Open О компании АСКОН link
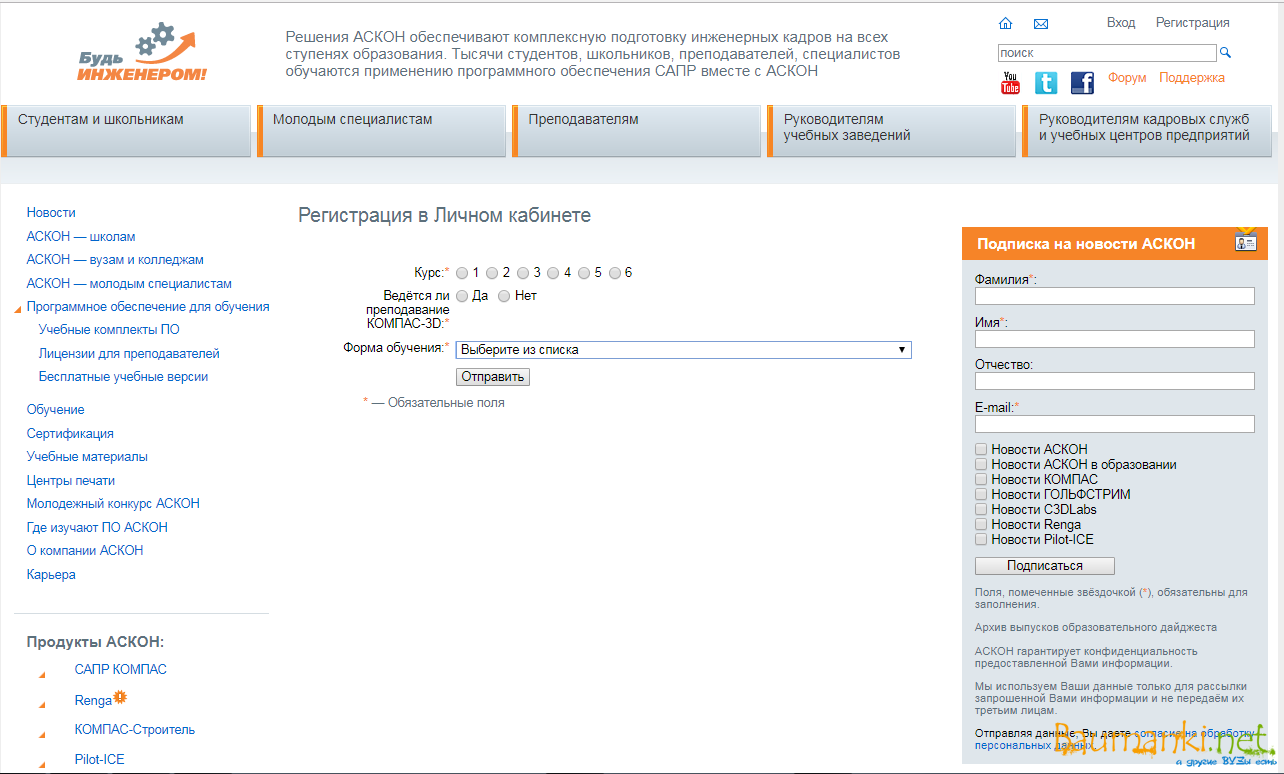 (85, 551)
